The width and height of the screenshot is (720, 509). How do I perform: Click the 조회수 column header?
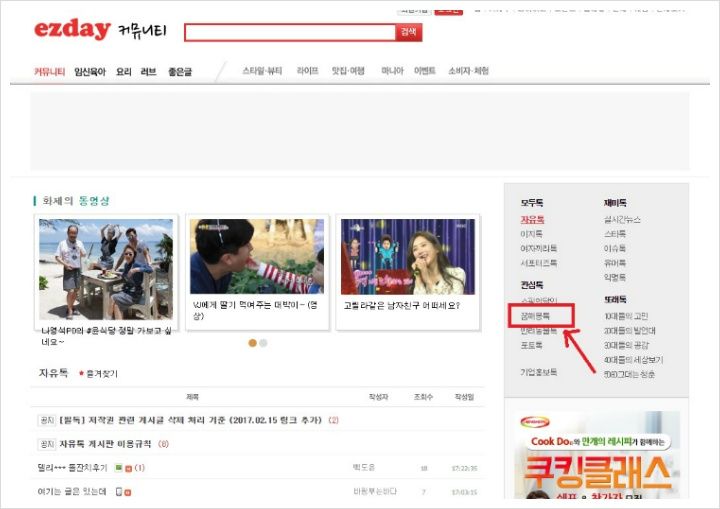tap(423, 397)
